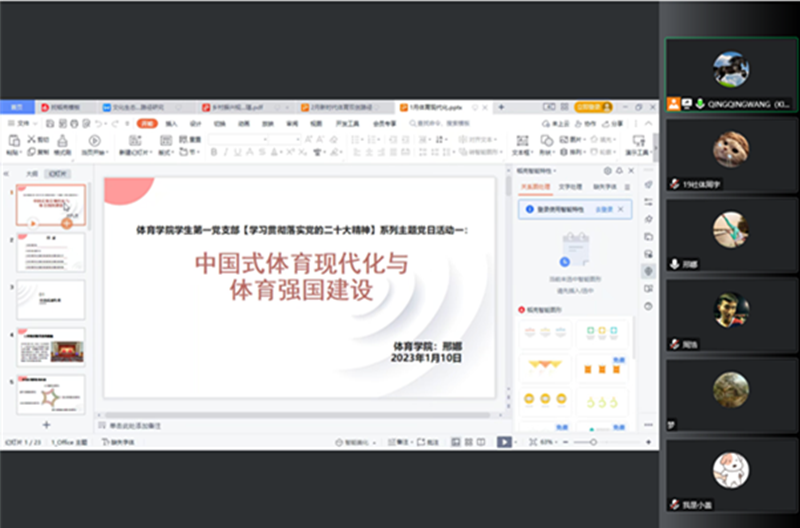
Task: Toggle Strikethrough formatting button
Action: [x=262, y=152]
